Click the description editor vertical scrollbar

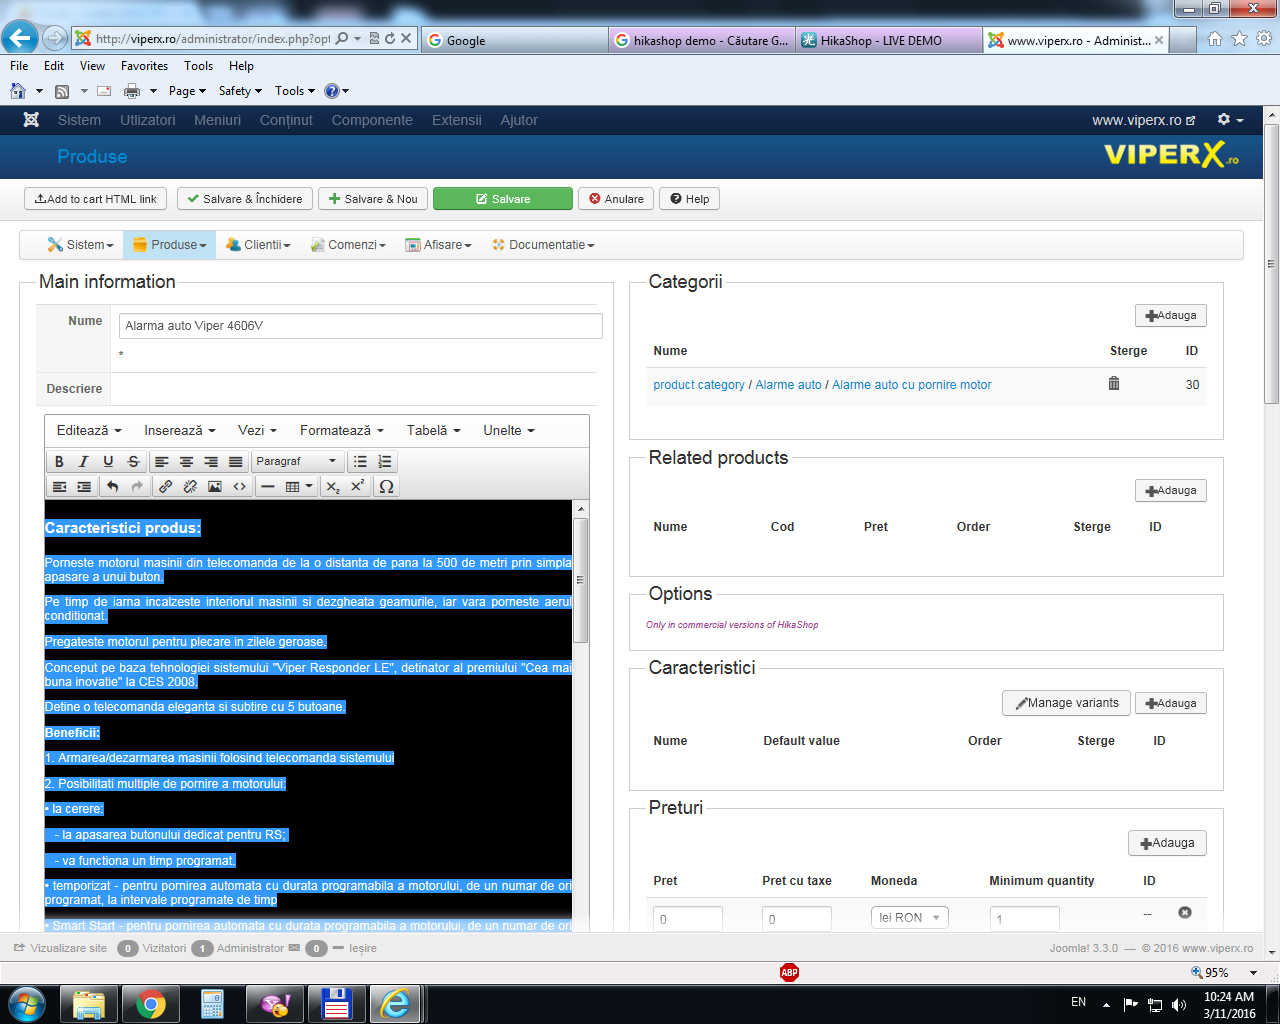point(580,580)
